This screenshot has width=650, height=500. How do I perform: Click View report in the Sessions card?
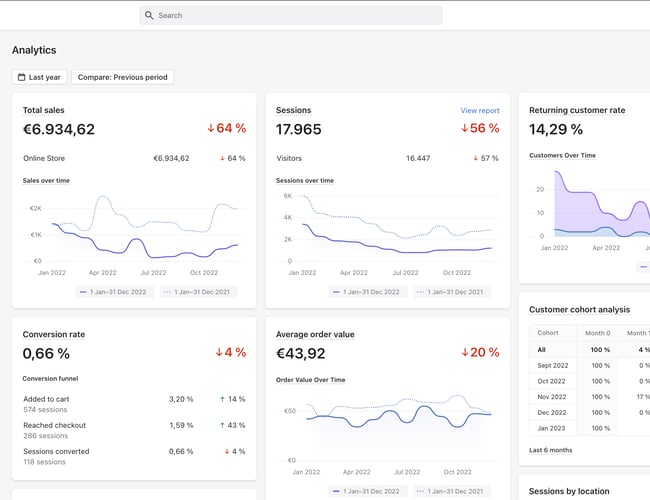point(479,111)
